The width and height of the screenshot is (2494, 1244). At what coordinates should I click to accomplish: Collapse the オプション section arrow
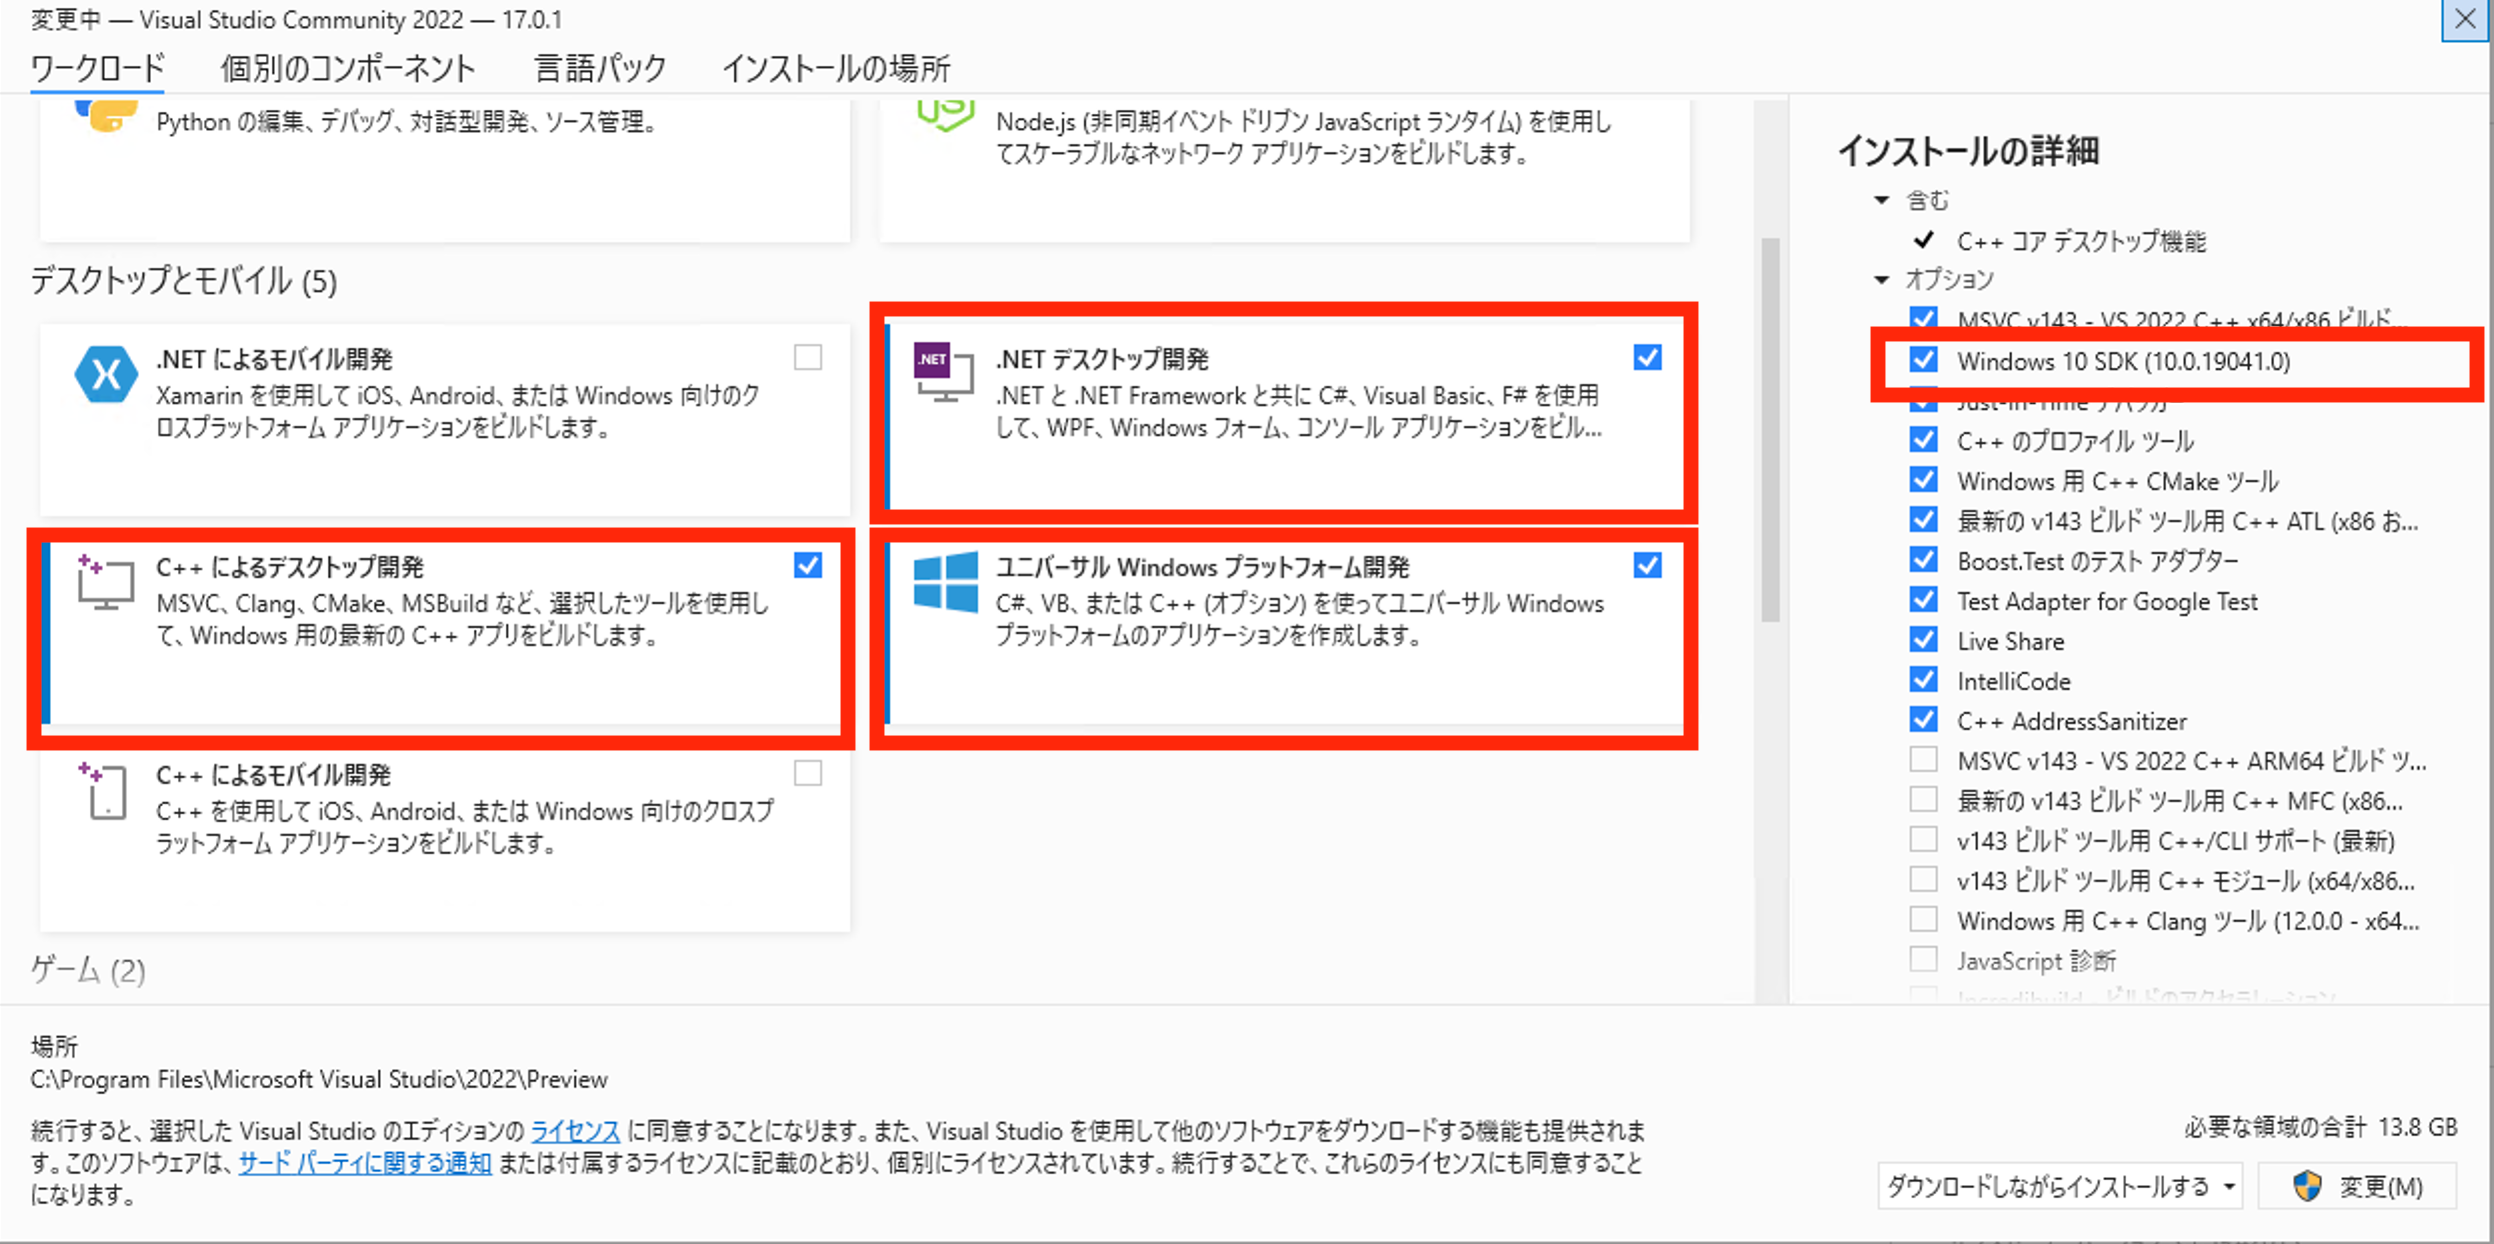pyautogui.click(x=1881, y=279)
